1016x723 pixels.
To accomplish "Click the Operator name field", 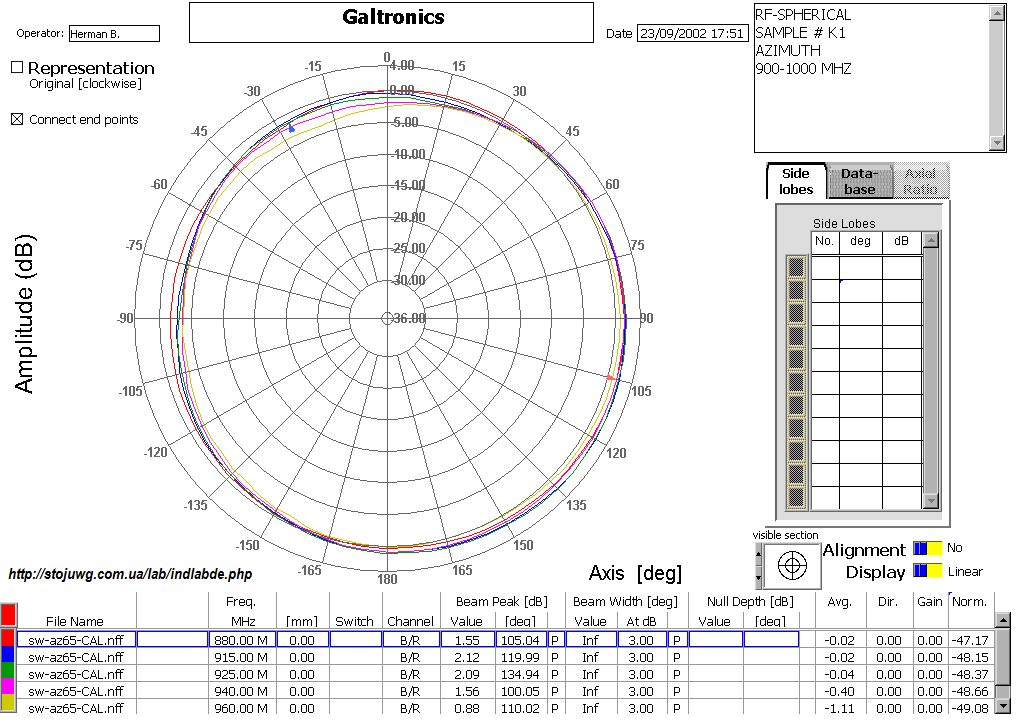I will tap(114, 34).
